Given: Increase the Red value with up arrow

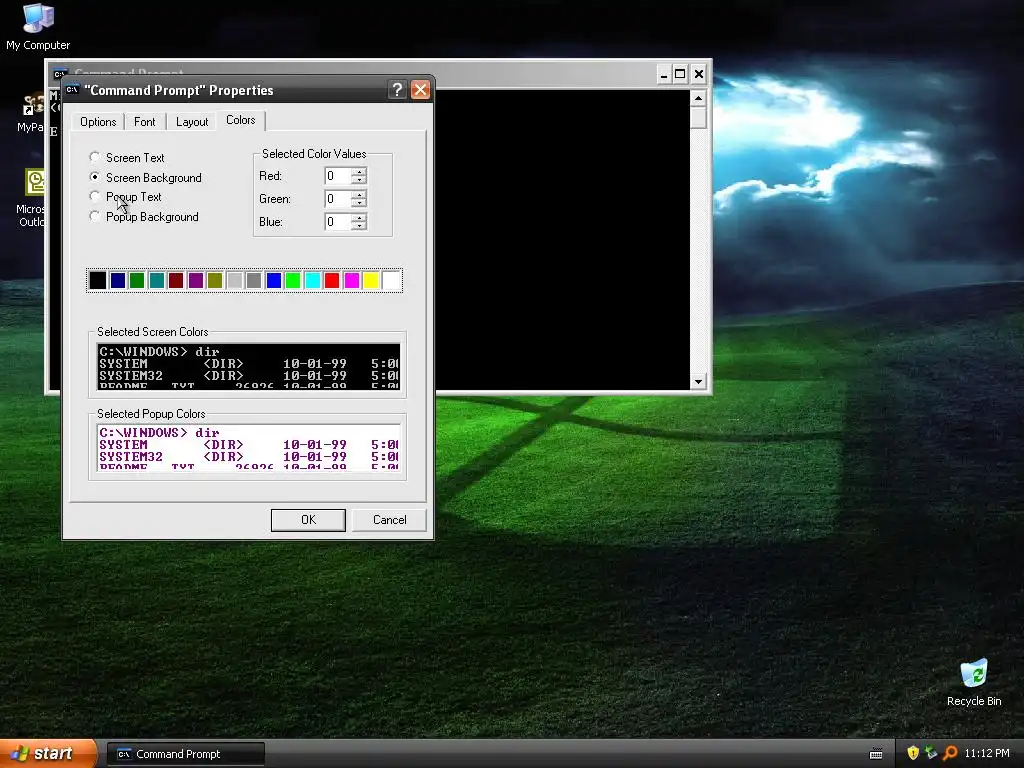Looking at the screenshot, I should pyautogui.click(x=359, y=172).
